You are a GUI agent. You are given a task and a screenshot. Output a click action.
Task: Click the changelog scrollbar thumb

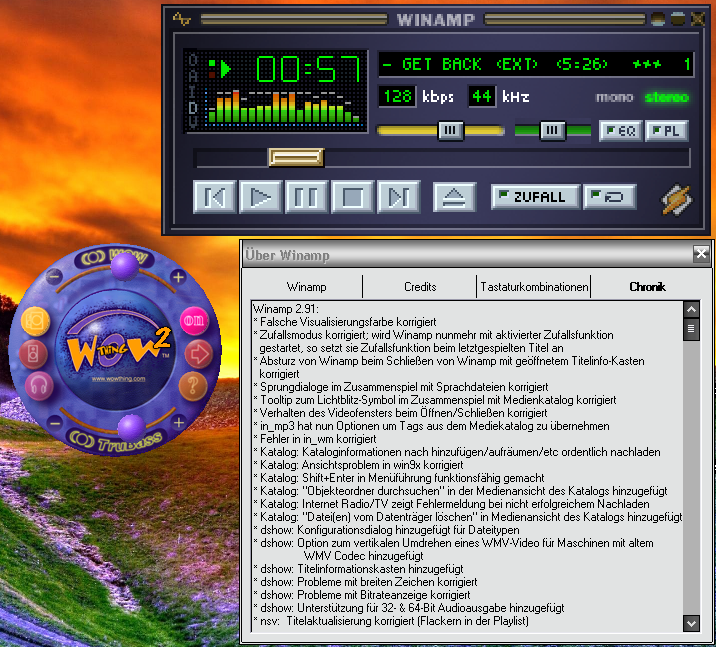(691, 329)
